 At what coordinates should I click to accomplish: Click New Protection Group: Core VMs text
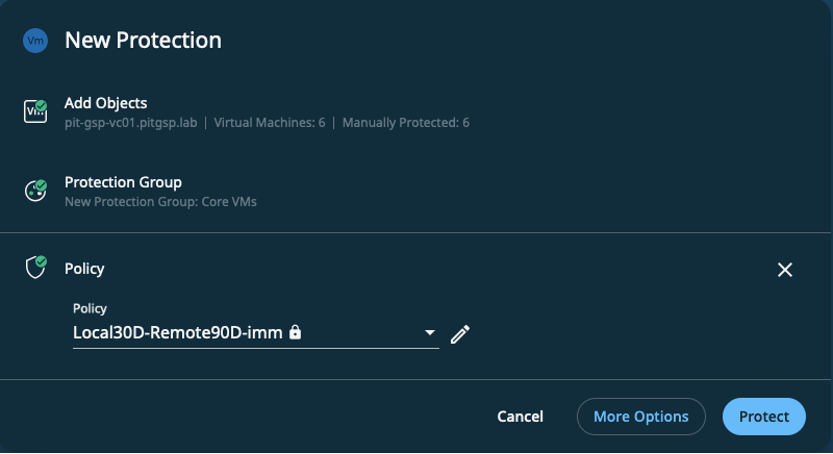[x=160, y=202]
